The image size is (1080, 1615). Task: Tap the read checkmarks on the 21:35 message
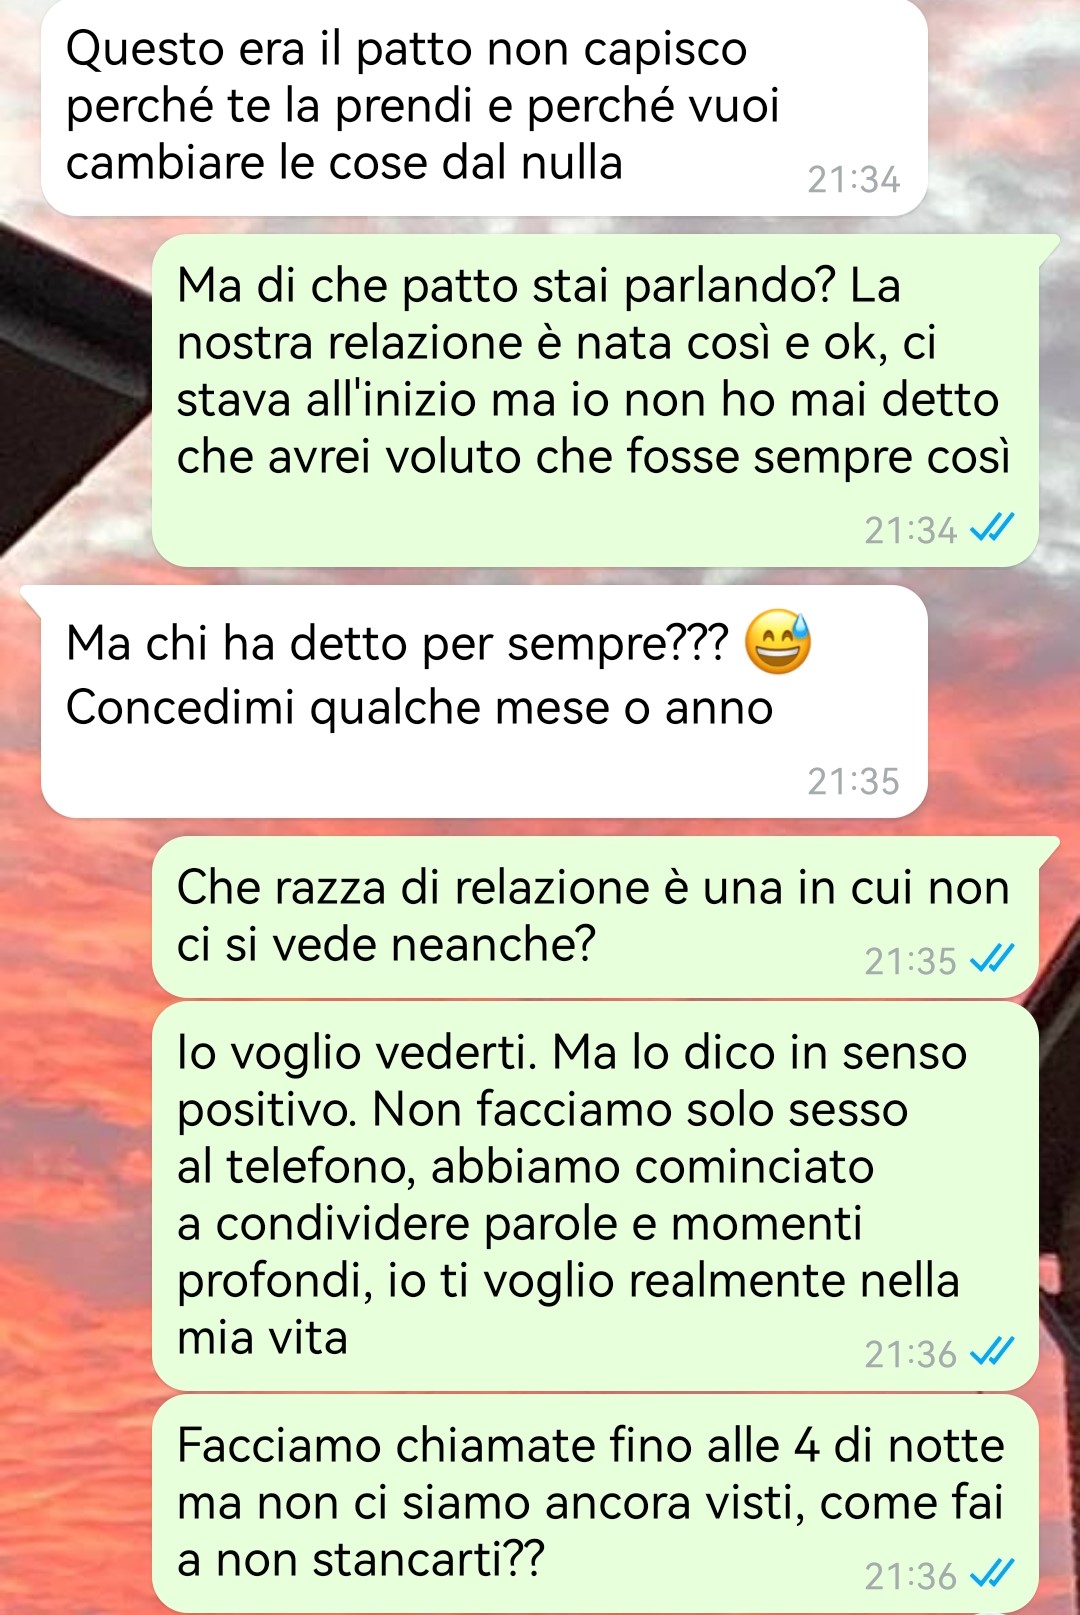[x=992, y=959]
